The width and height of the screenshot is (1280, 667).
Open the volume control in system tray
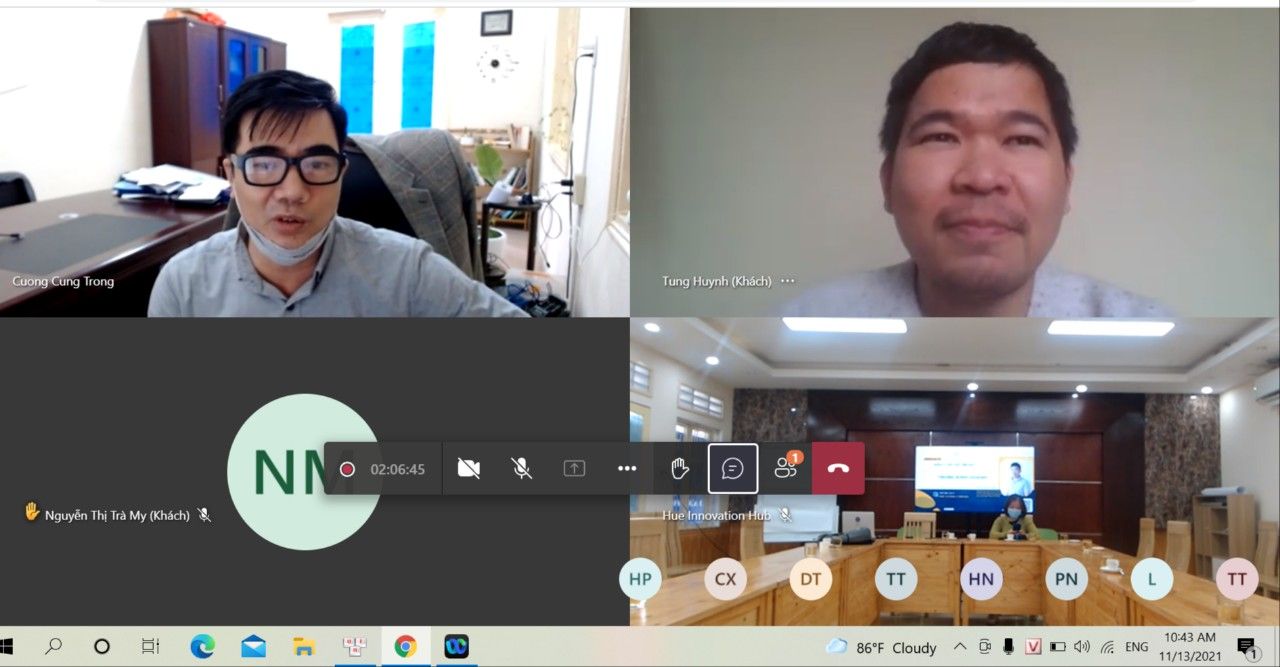tap(1082, 647)
